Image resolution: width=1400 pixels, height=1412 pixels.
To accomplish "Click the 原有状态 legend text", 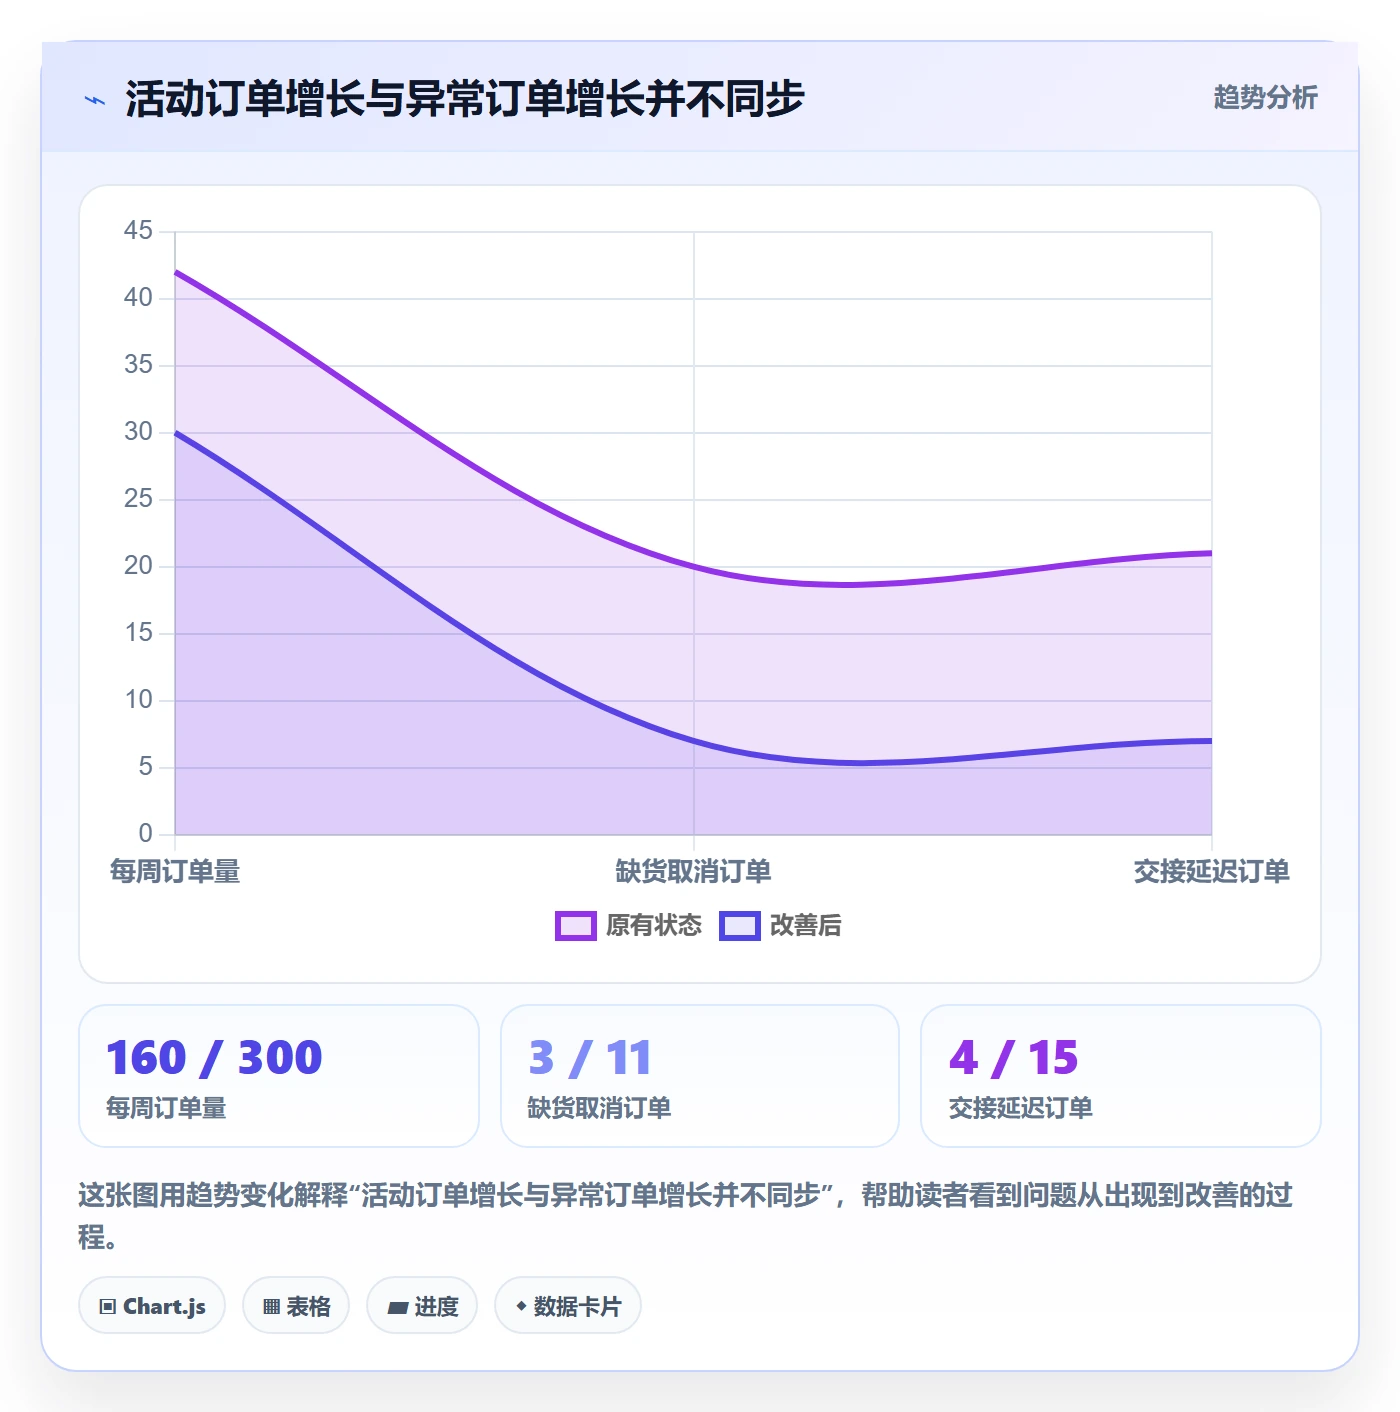I will click(x=654, y=926).
